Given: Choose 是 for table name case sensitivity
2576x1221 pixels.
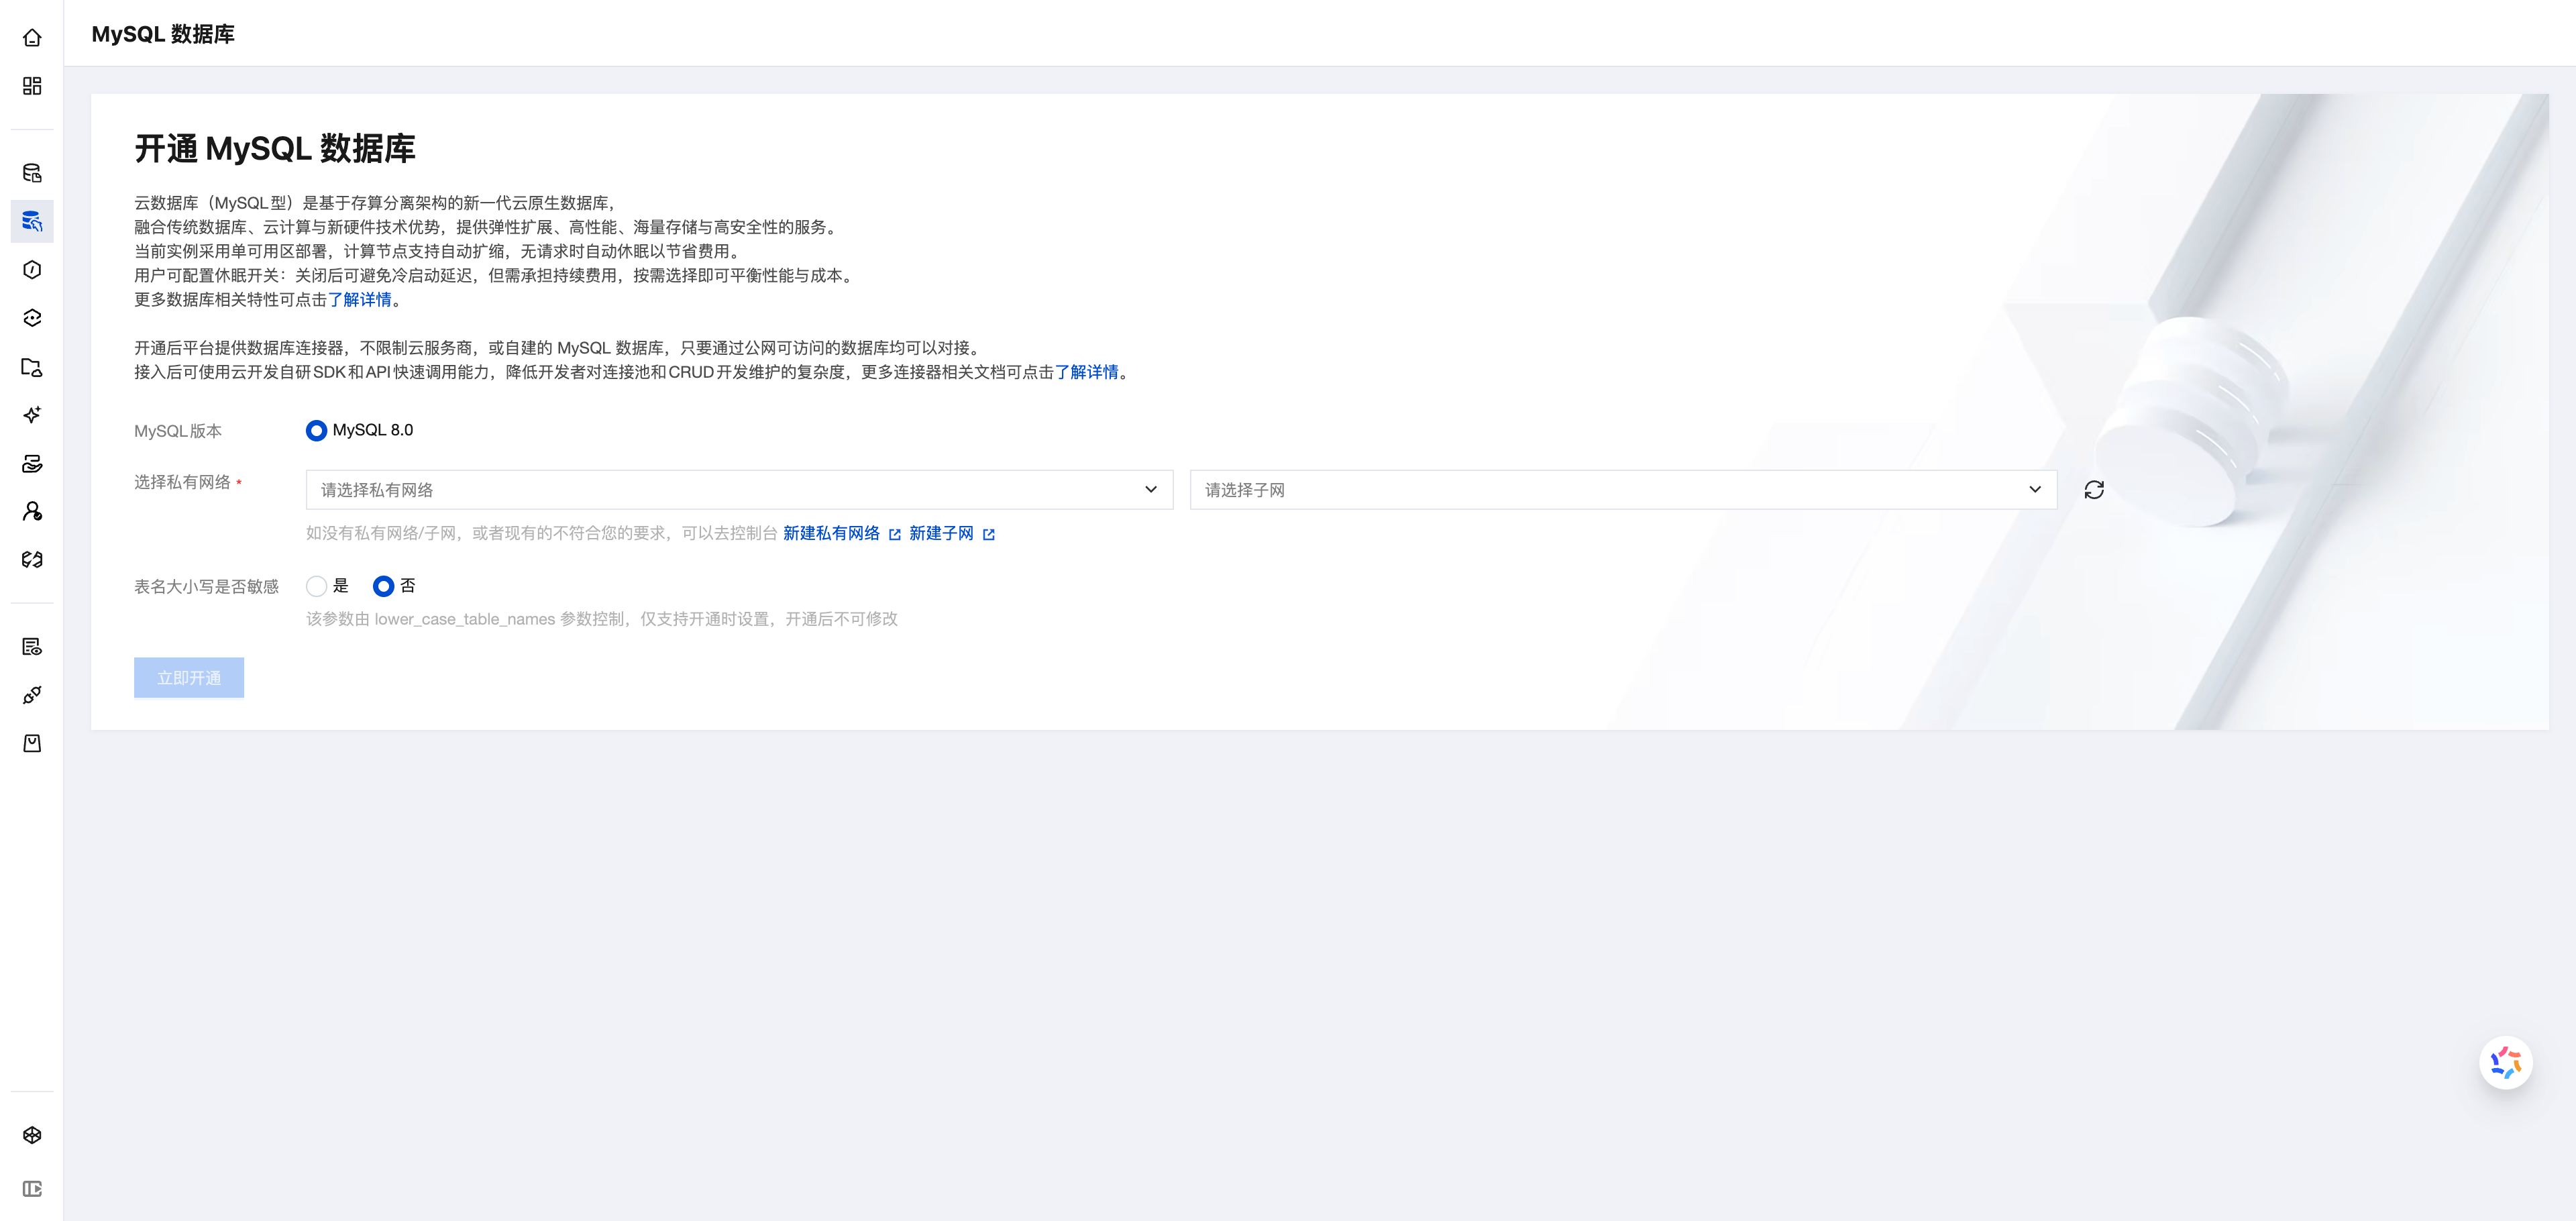Looking at the screenshot, I should [x=316, y=586].
